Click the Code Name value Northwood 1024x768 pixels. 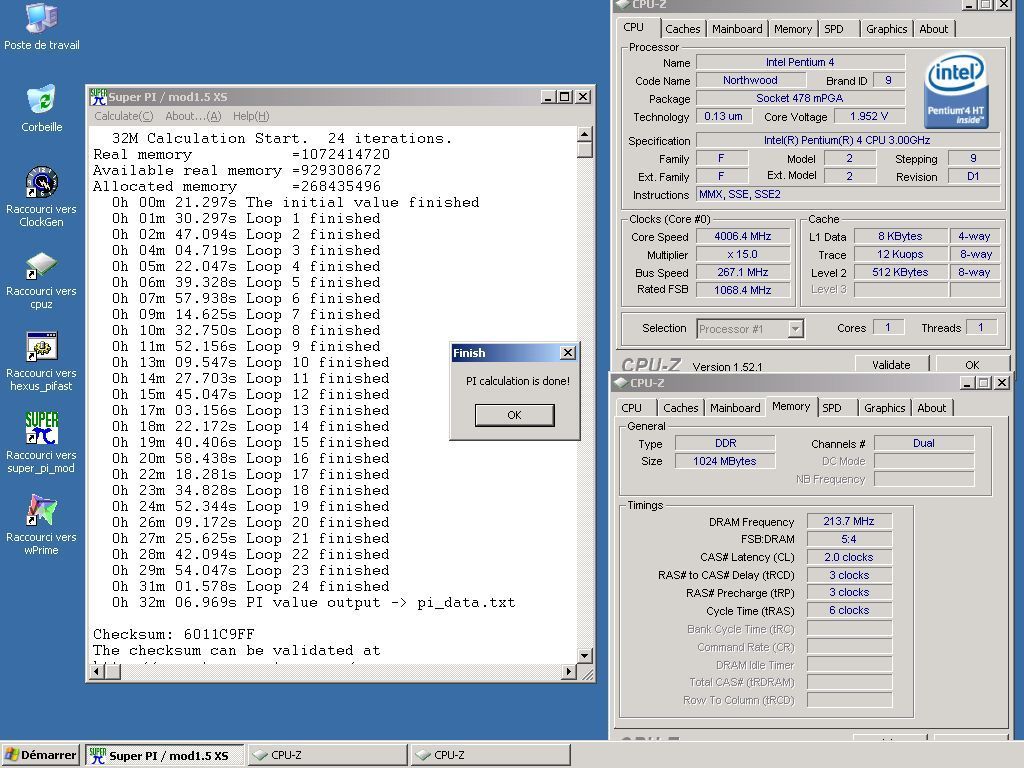tap(750, 80)
